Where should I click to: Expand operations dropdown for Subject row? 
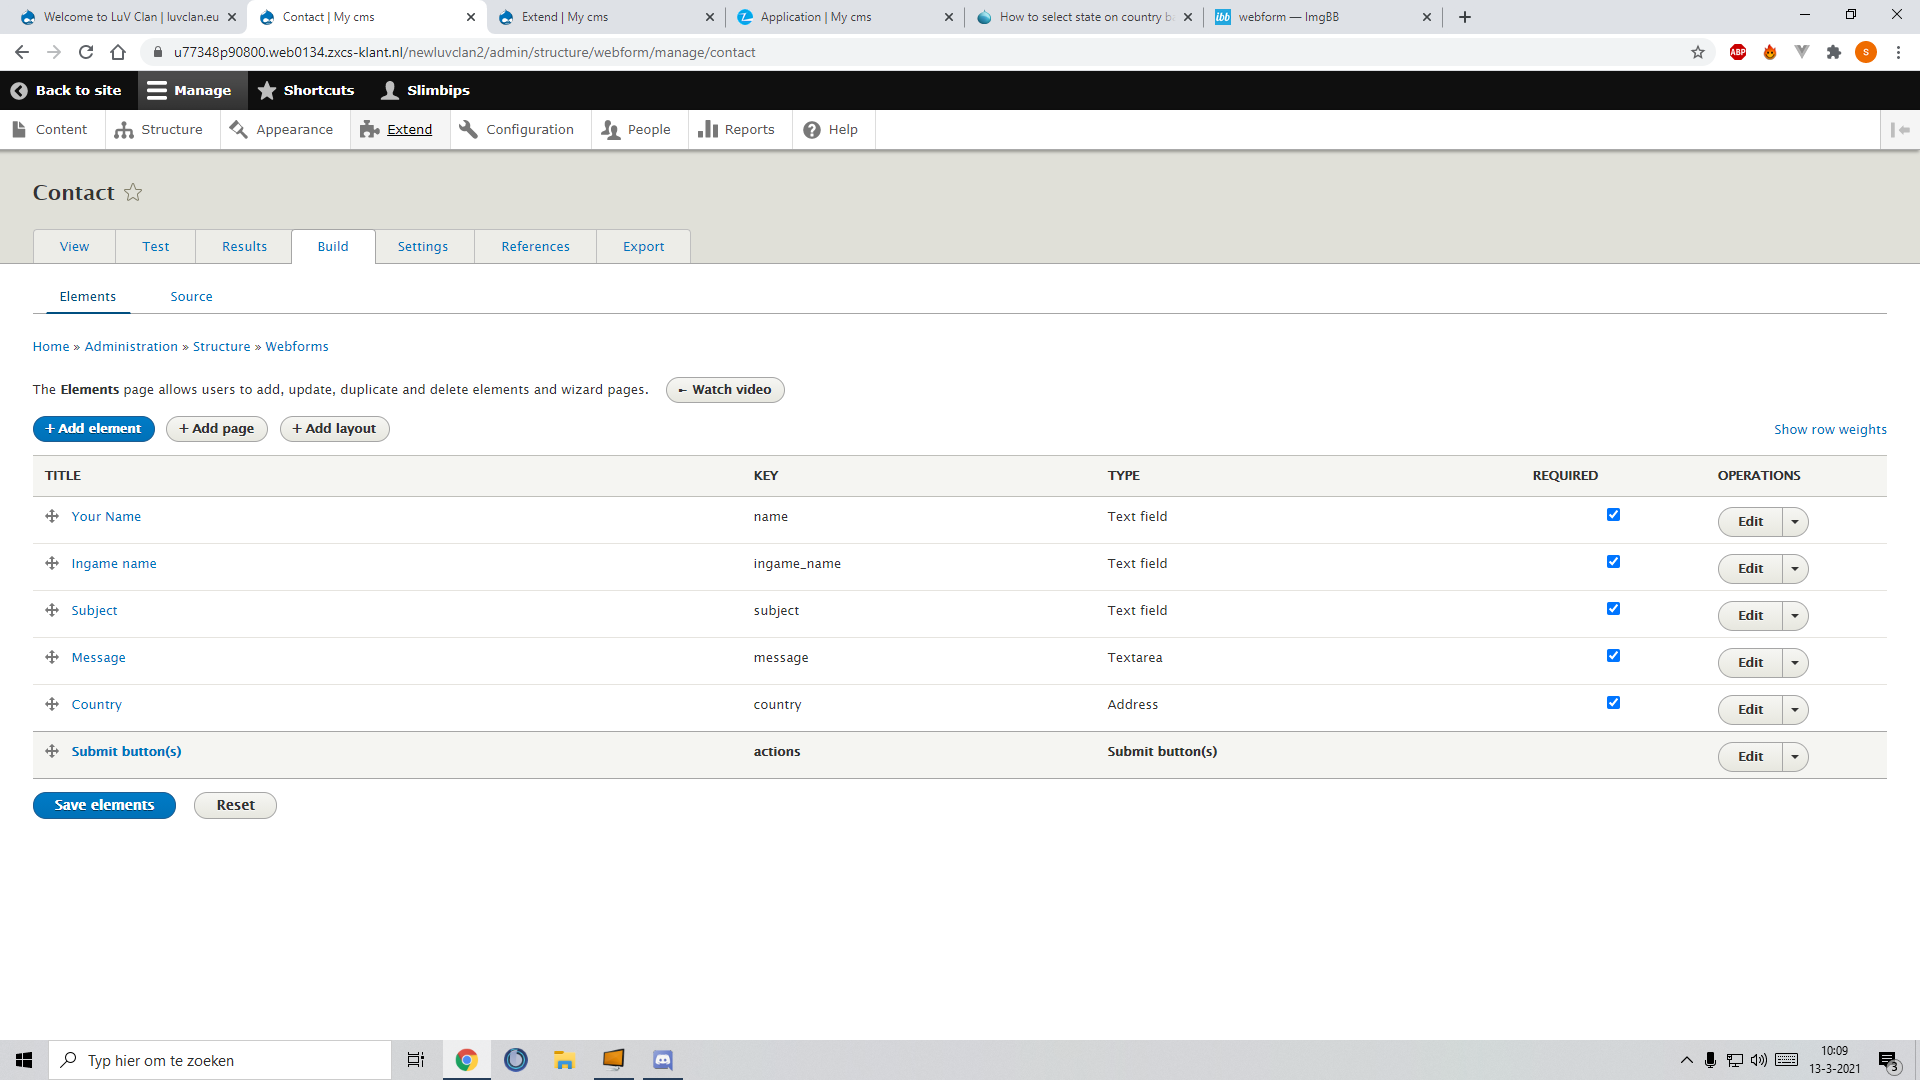click(1795, 616)
